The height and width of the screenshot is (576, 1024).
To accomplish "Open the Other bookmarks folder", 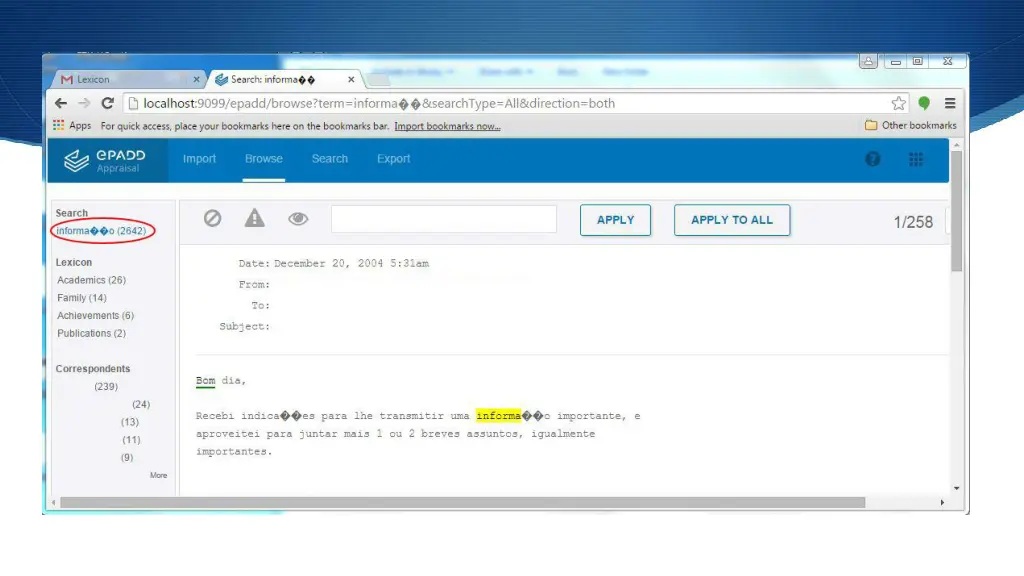I will [911, 126].
